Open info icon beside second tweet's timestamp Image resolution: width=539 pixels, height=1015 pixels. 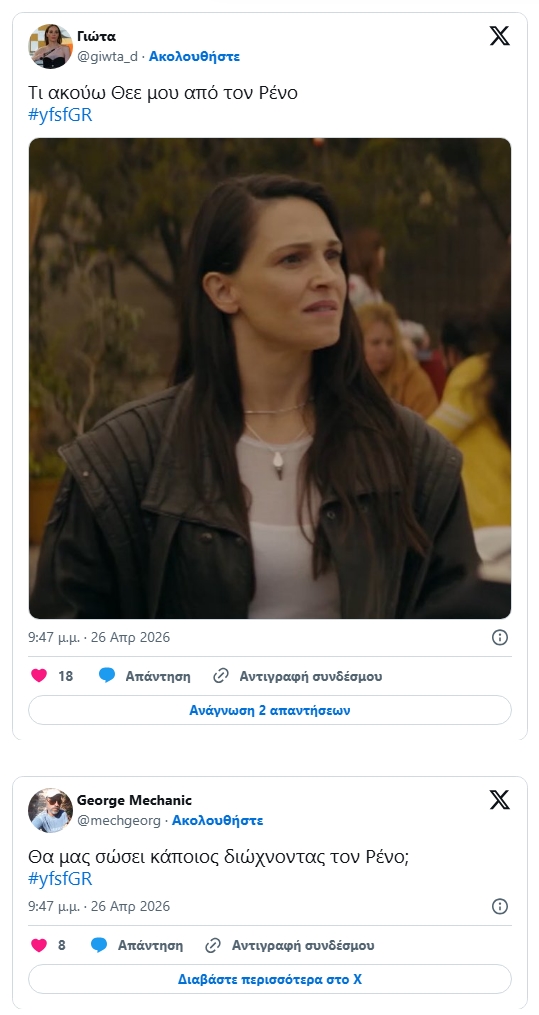click(500, 906)
